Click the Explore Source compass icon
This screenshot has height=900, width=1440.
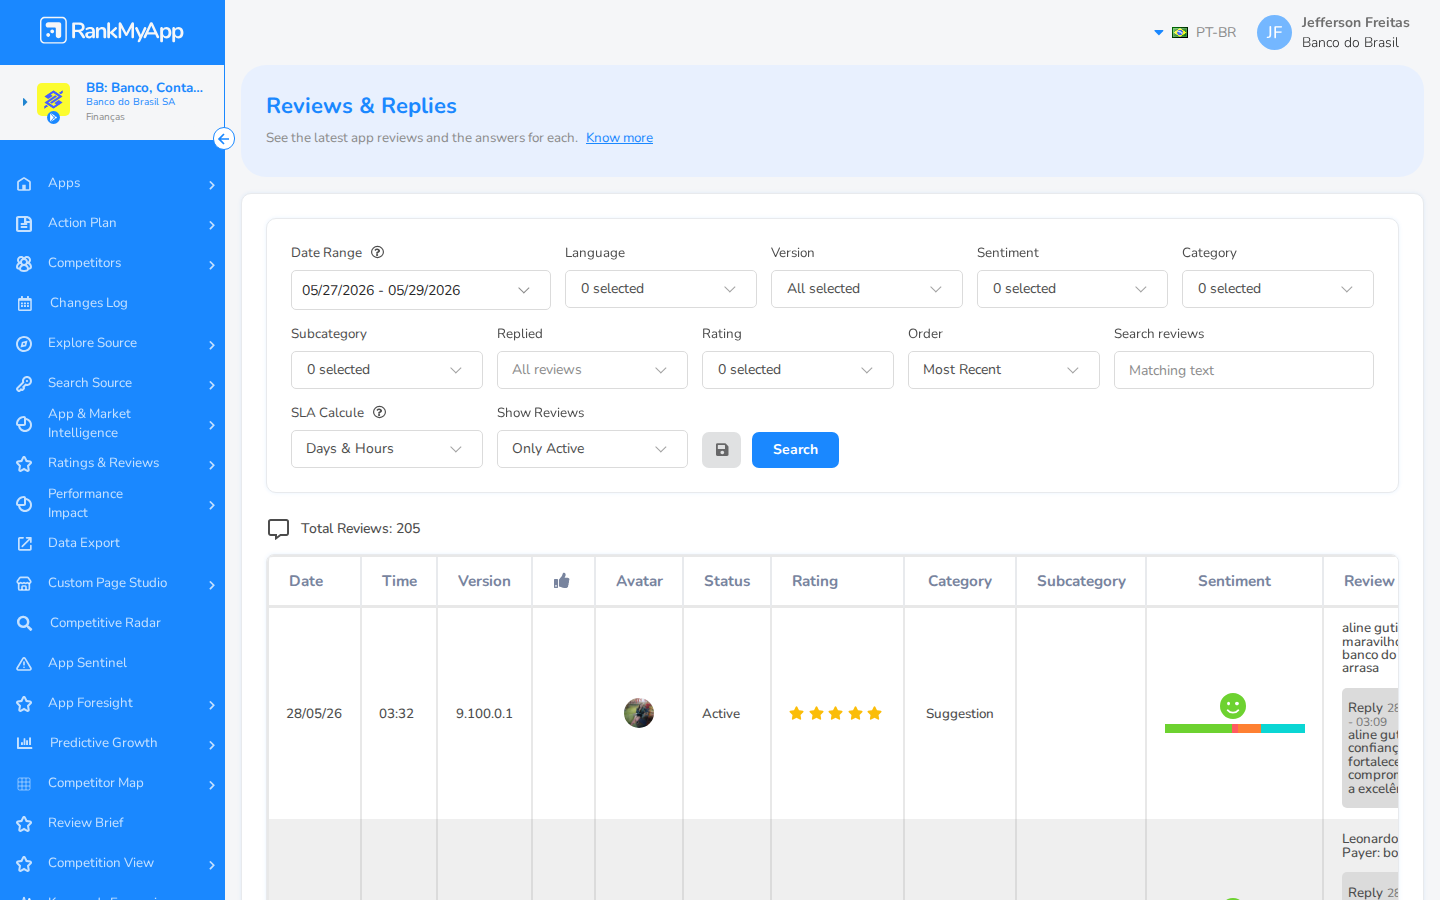coord(24,344)
